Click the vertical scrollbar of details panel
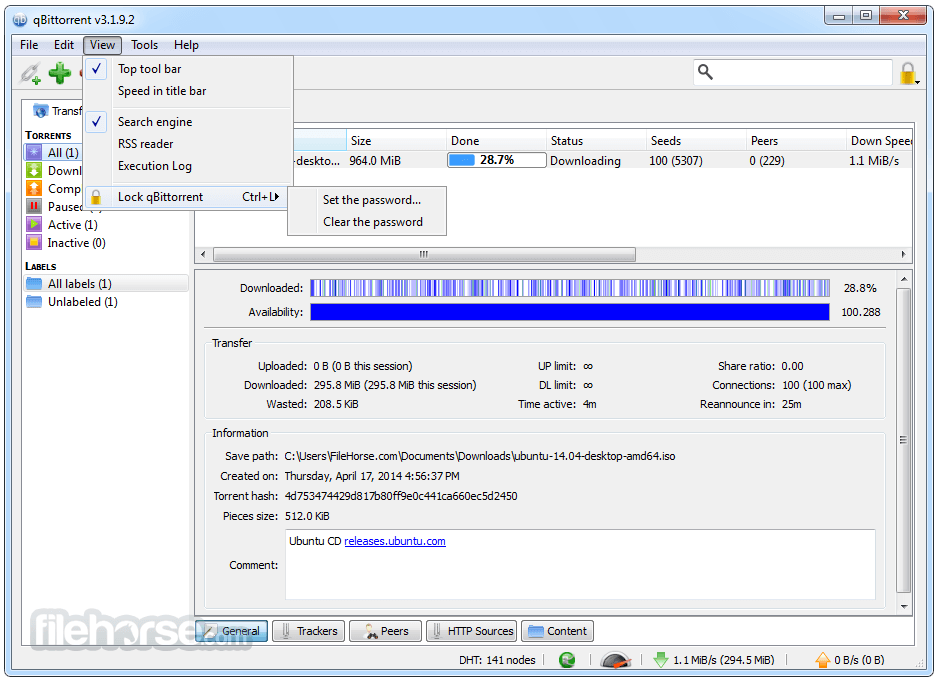Viewport: 938px width, 681px height. click(x=904, y=440)
